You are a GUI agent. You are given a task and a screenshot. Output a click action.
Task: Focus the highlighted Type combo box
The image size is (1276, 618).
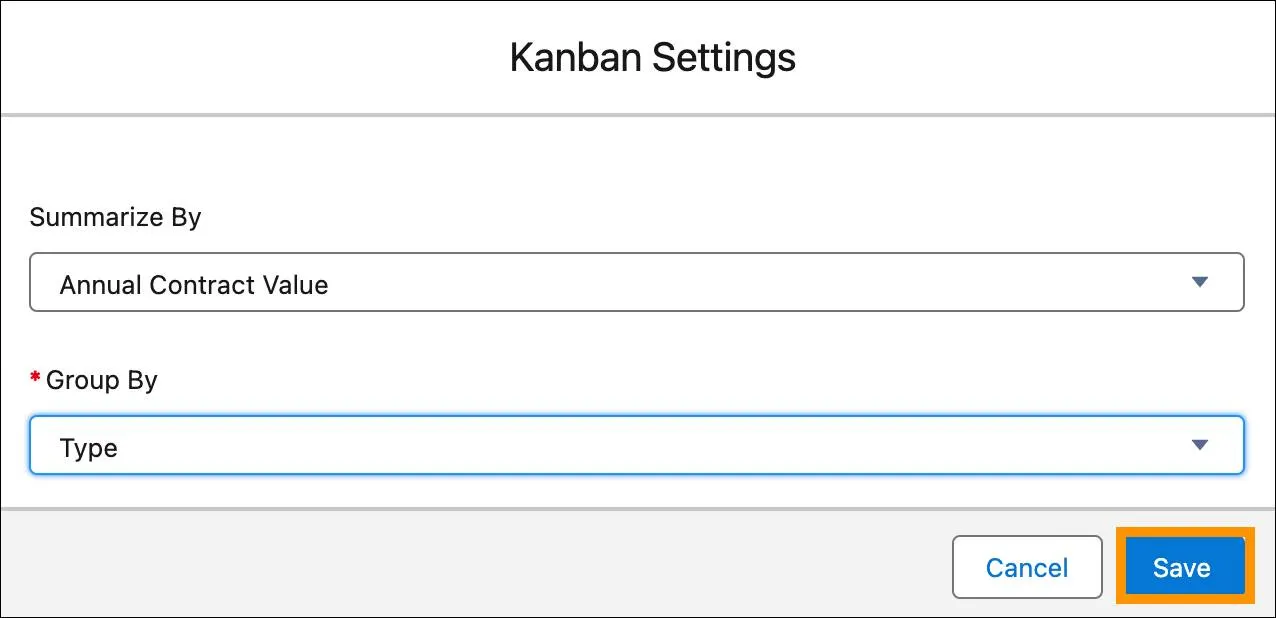(637, 445)
